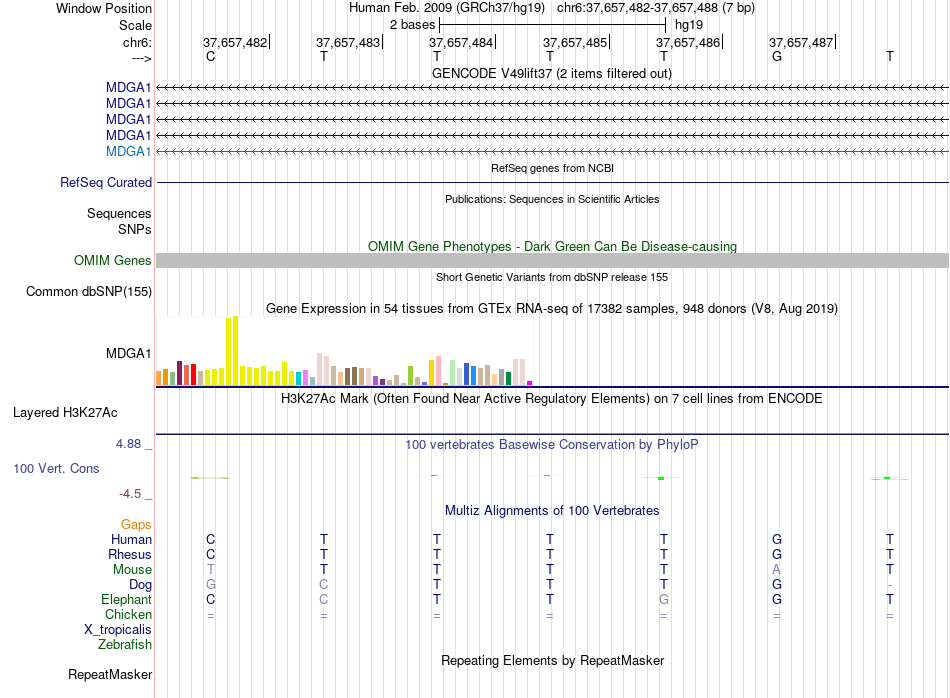This screenshot has width=950, height=698.
Task: Click the green OMIM Gene Phenotypes title
Action: [x=553, y=247]
